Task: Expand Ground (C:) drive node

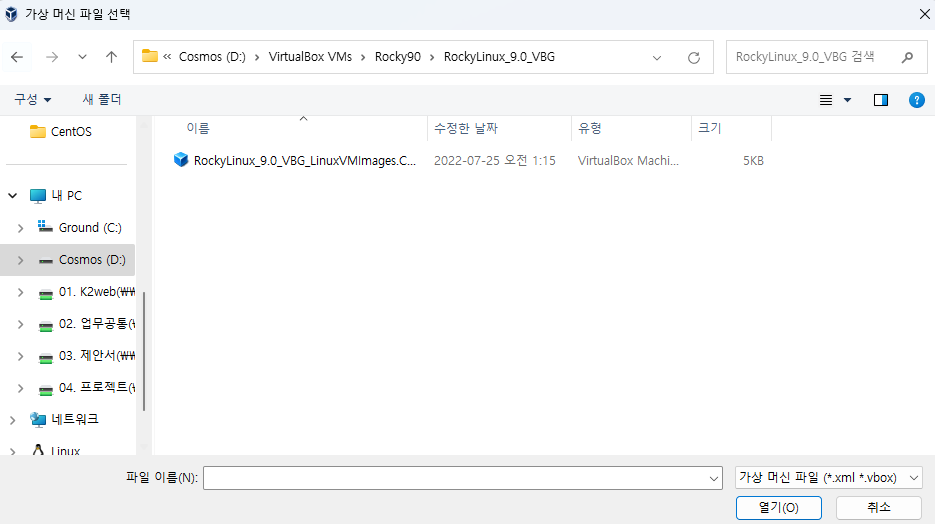Action: 20,228
